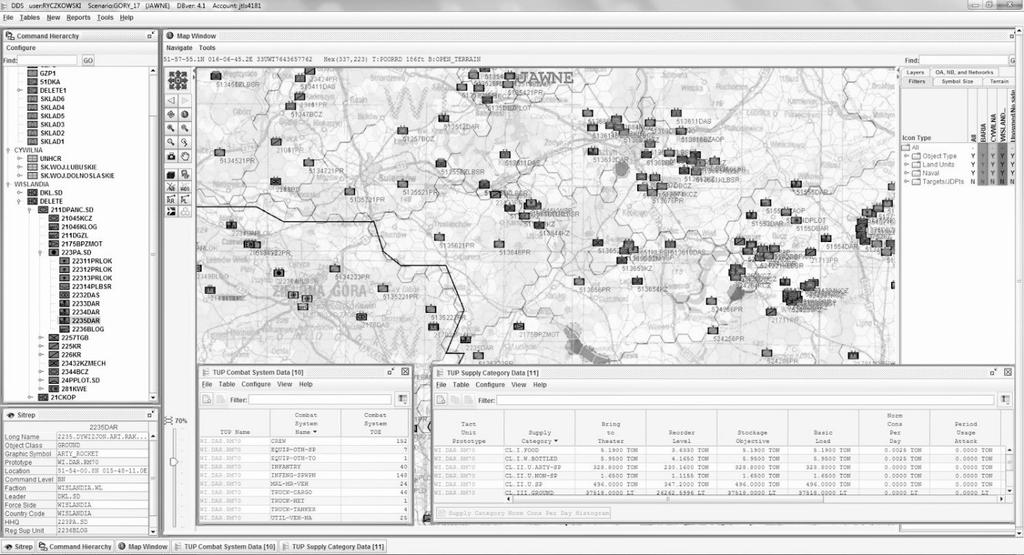The height and width of the screenshot is (555, 1024).
Task: Click the camera snapshot tool icon
Action: (171, 156)
